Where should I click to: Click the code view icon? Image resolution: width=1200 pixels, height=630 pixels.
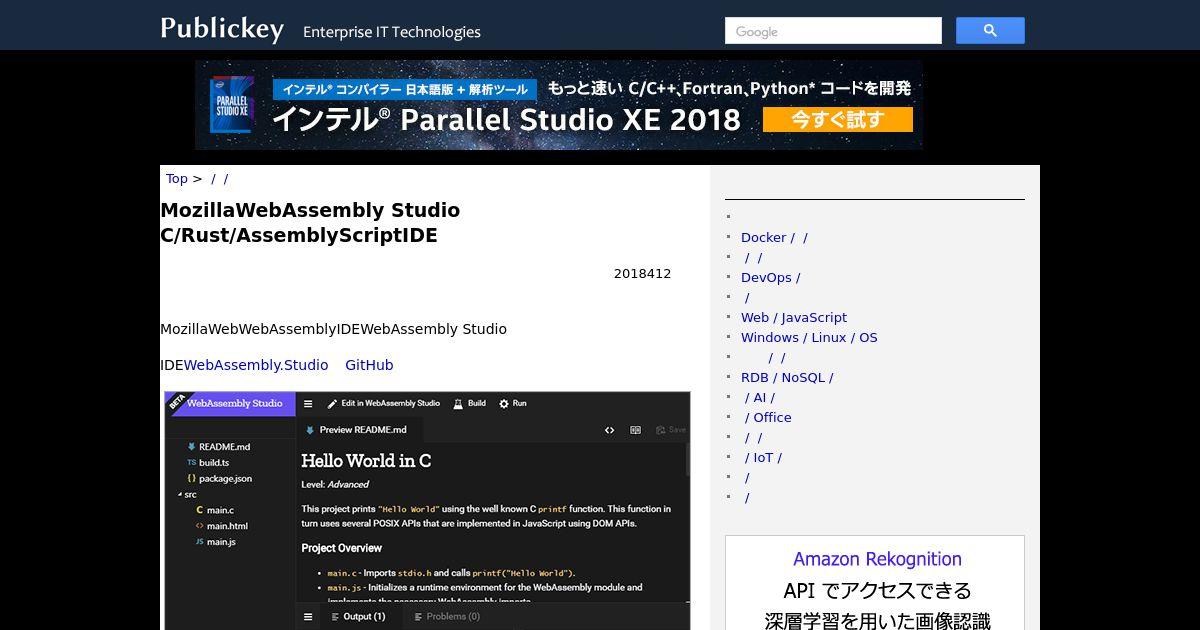click(609, 430)
